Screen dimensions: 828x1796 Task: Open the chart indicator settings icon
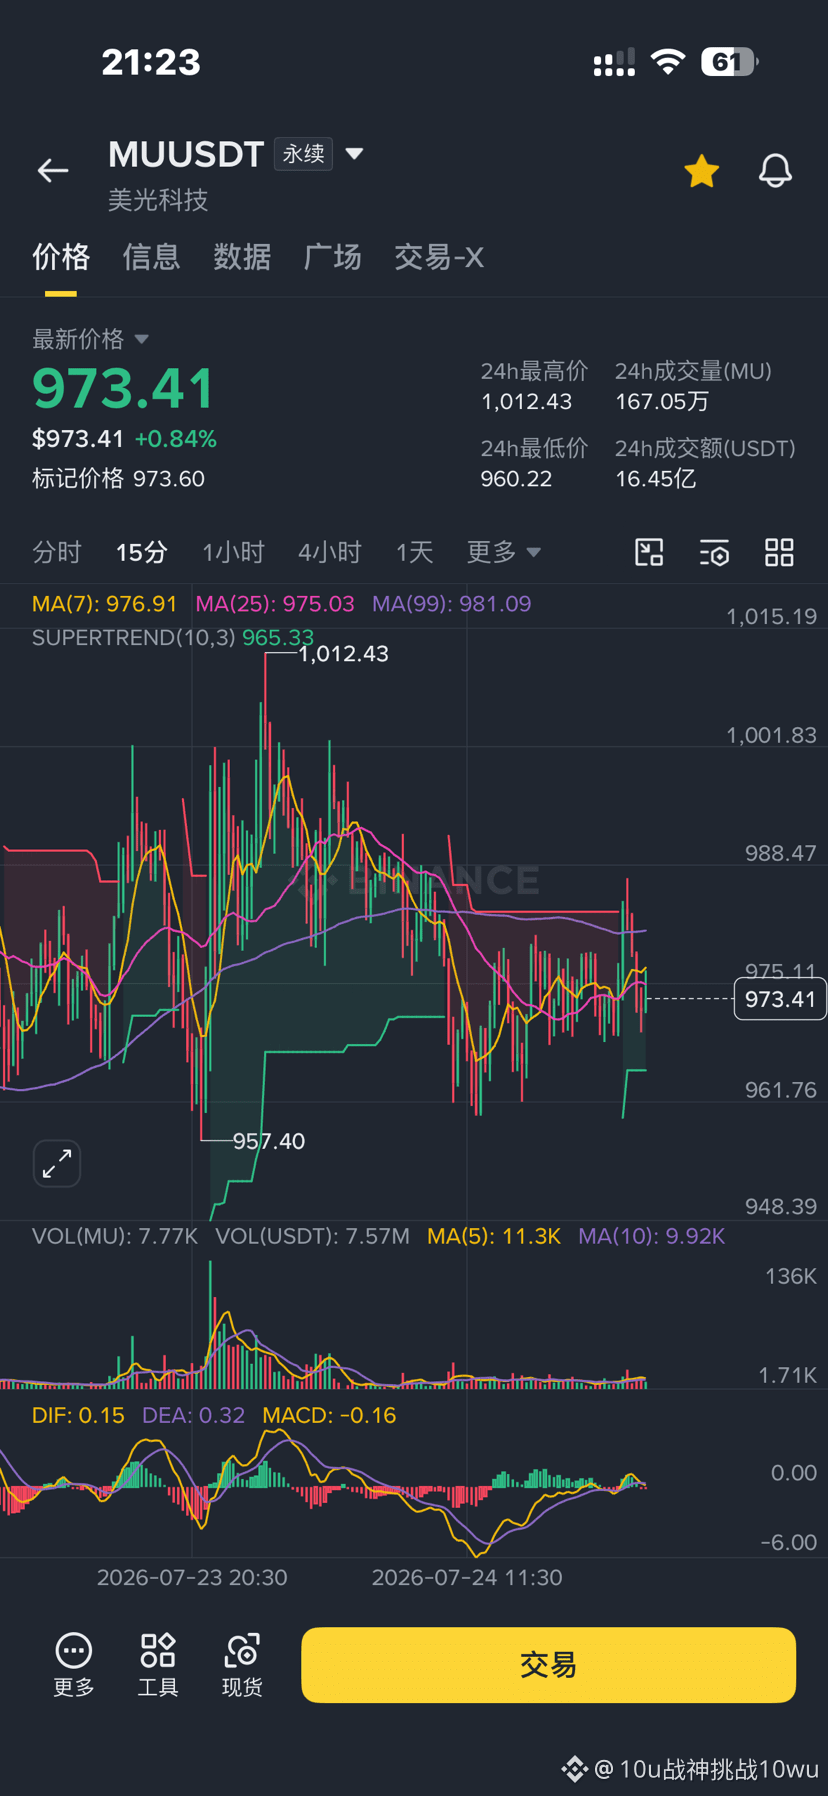tap(714, 552)
